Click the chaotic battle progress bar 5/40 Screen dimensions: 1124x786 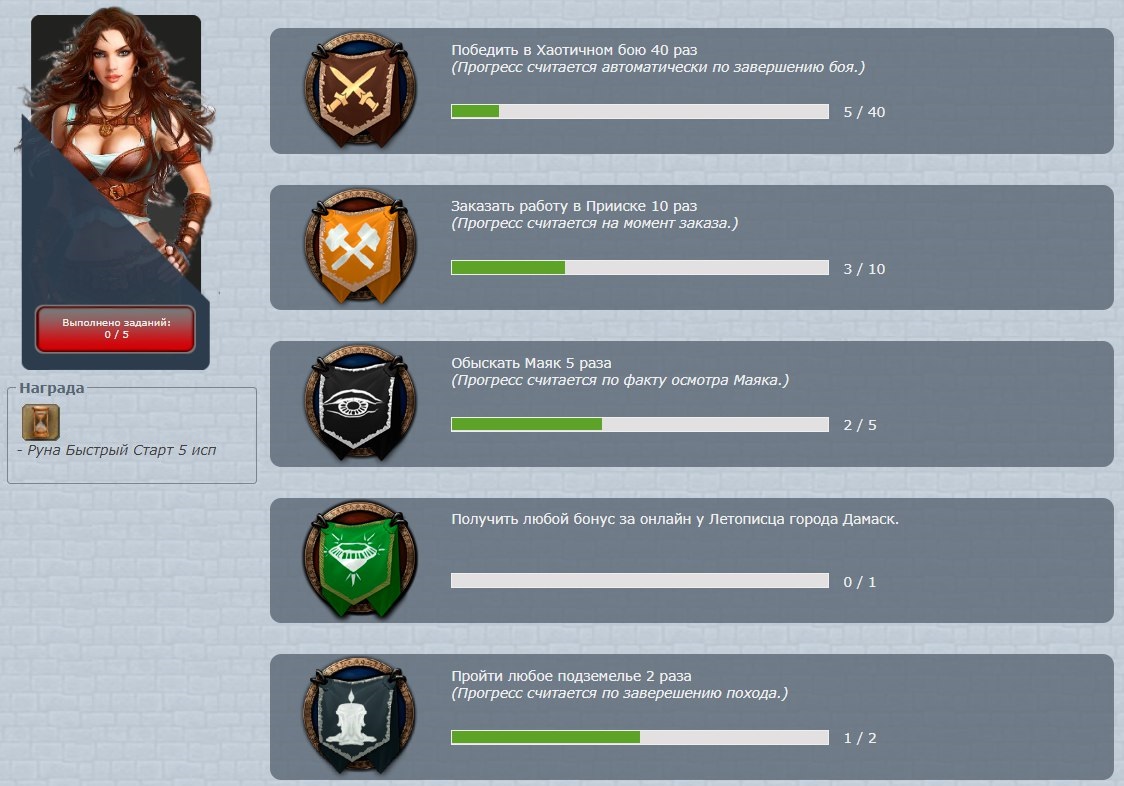(639, 111)
